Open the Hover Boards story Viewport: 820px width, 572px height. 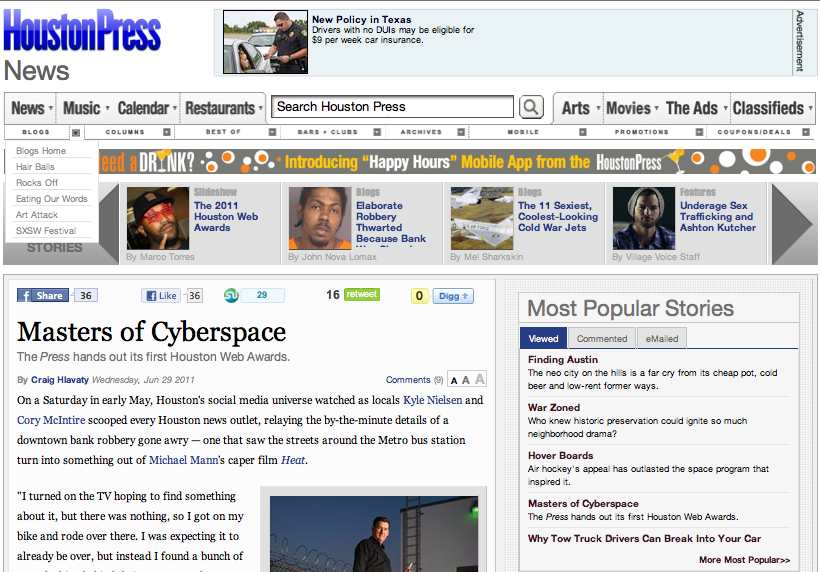click(561, 455)
